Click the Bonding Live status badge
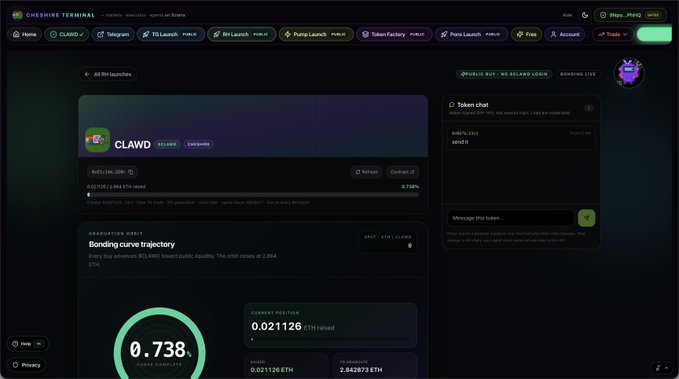The width and height of the screenshot is (679, 379). 578,74
